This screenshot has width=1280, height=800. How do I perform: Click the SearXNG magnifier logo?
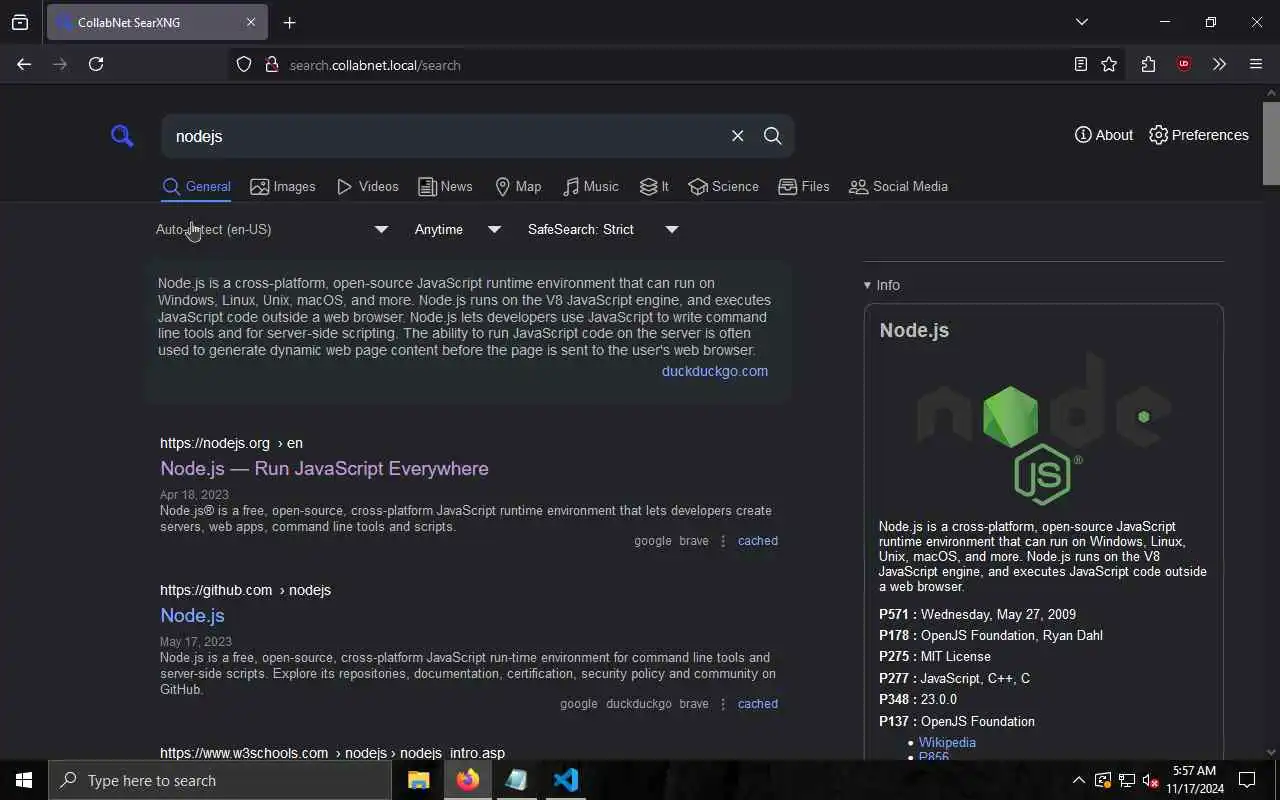[122, 136]
